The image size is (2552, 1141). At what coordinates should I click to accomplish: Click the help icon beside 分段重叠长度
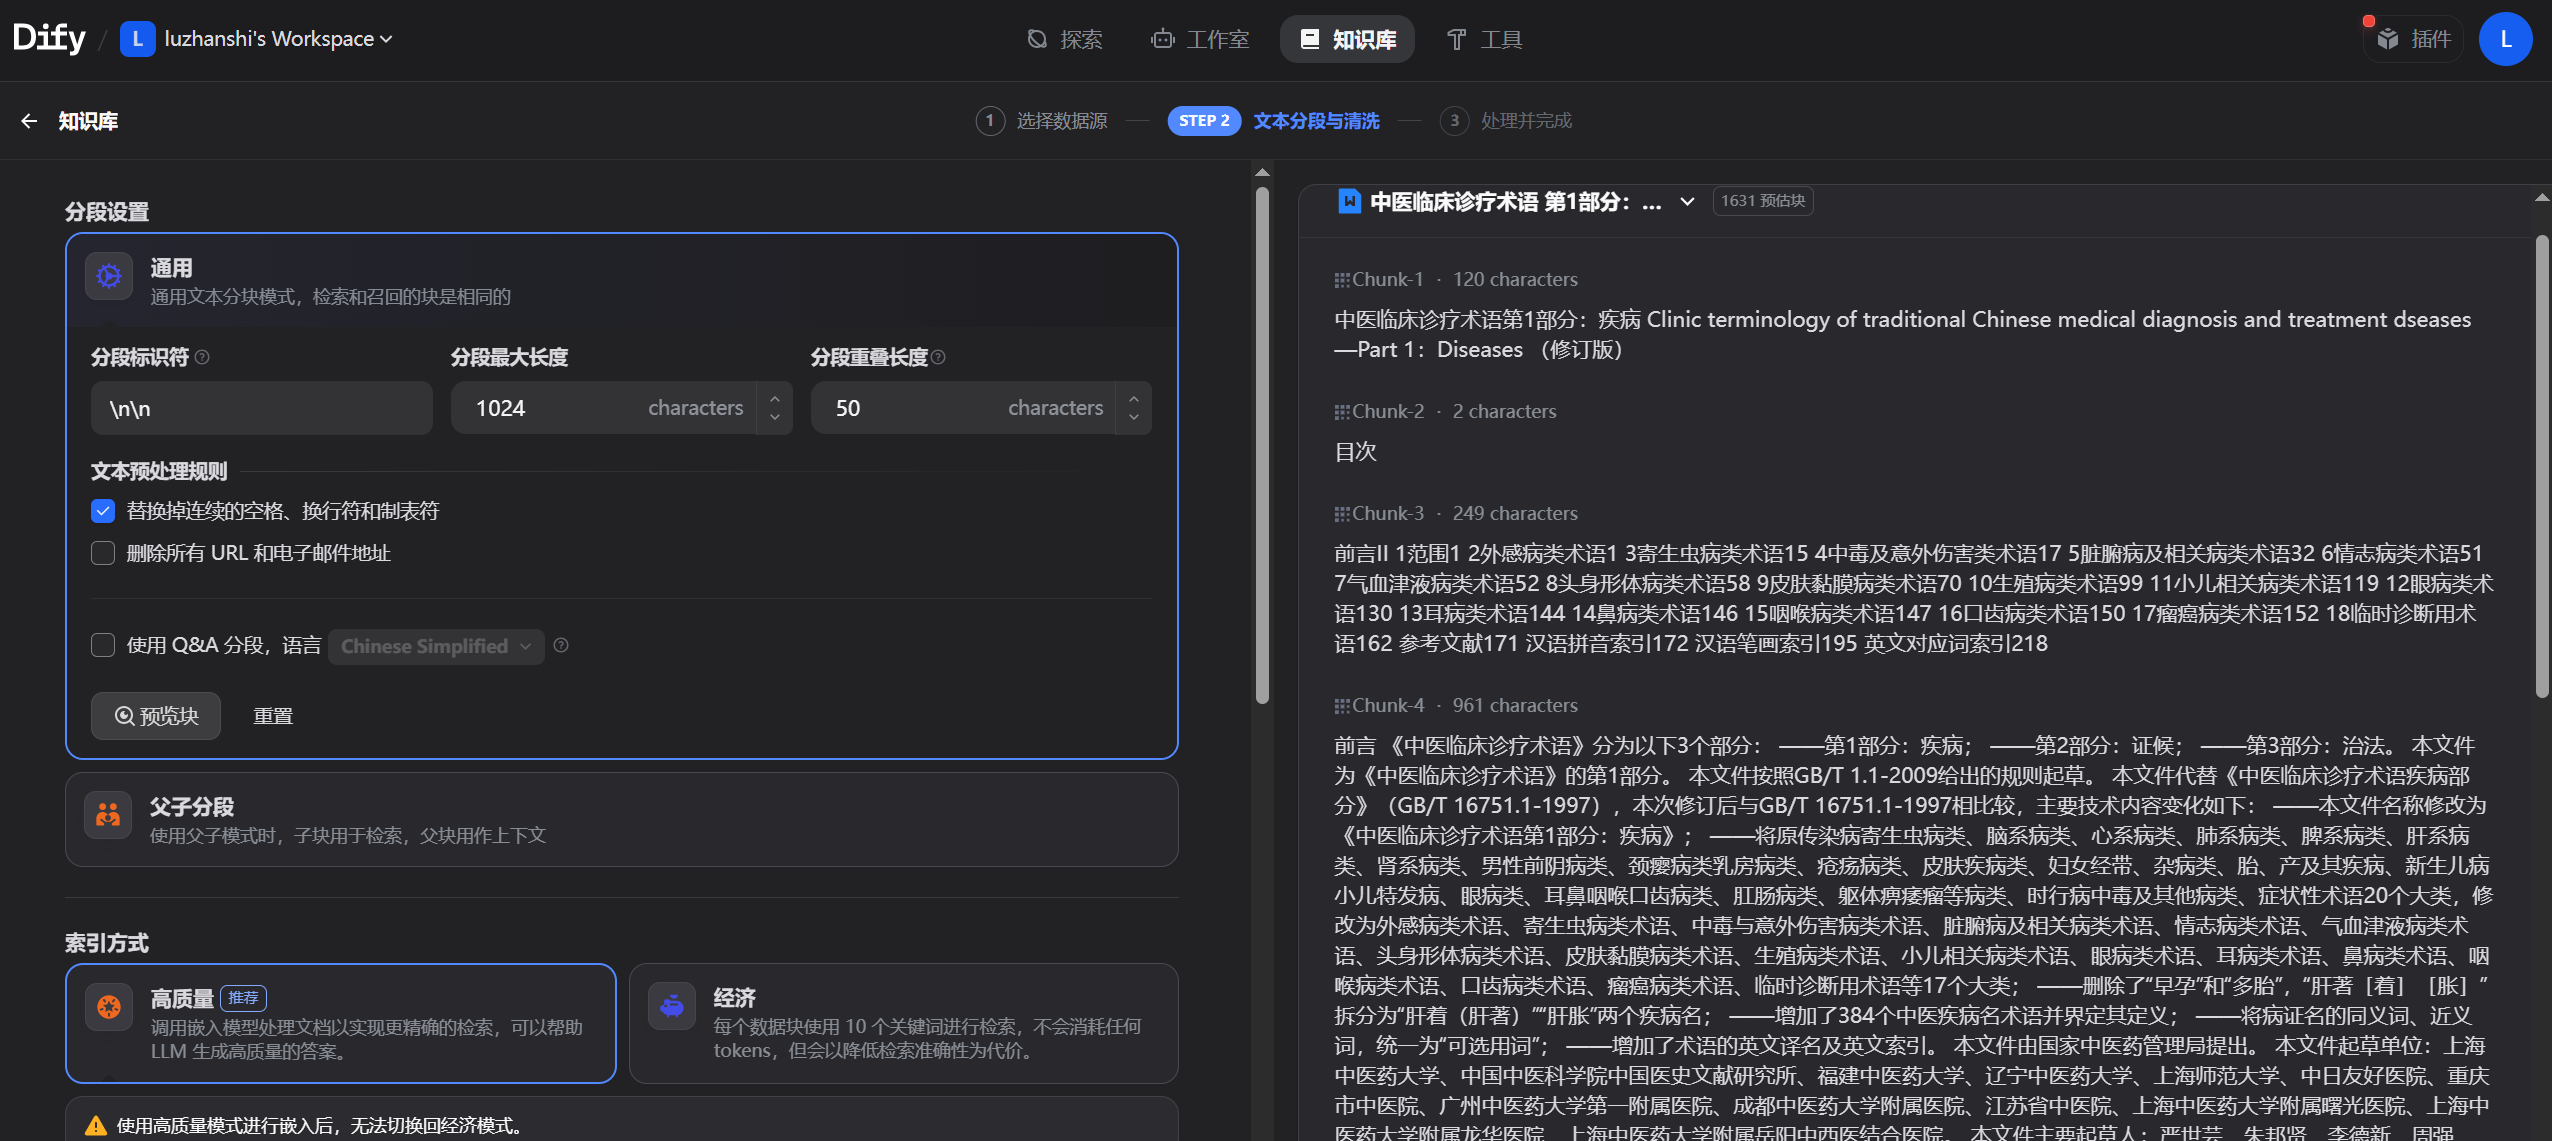(938, 357)
